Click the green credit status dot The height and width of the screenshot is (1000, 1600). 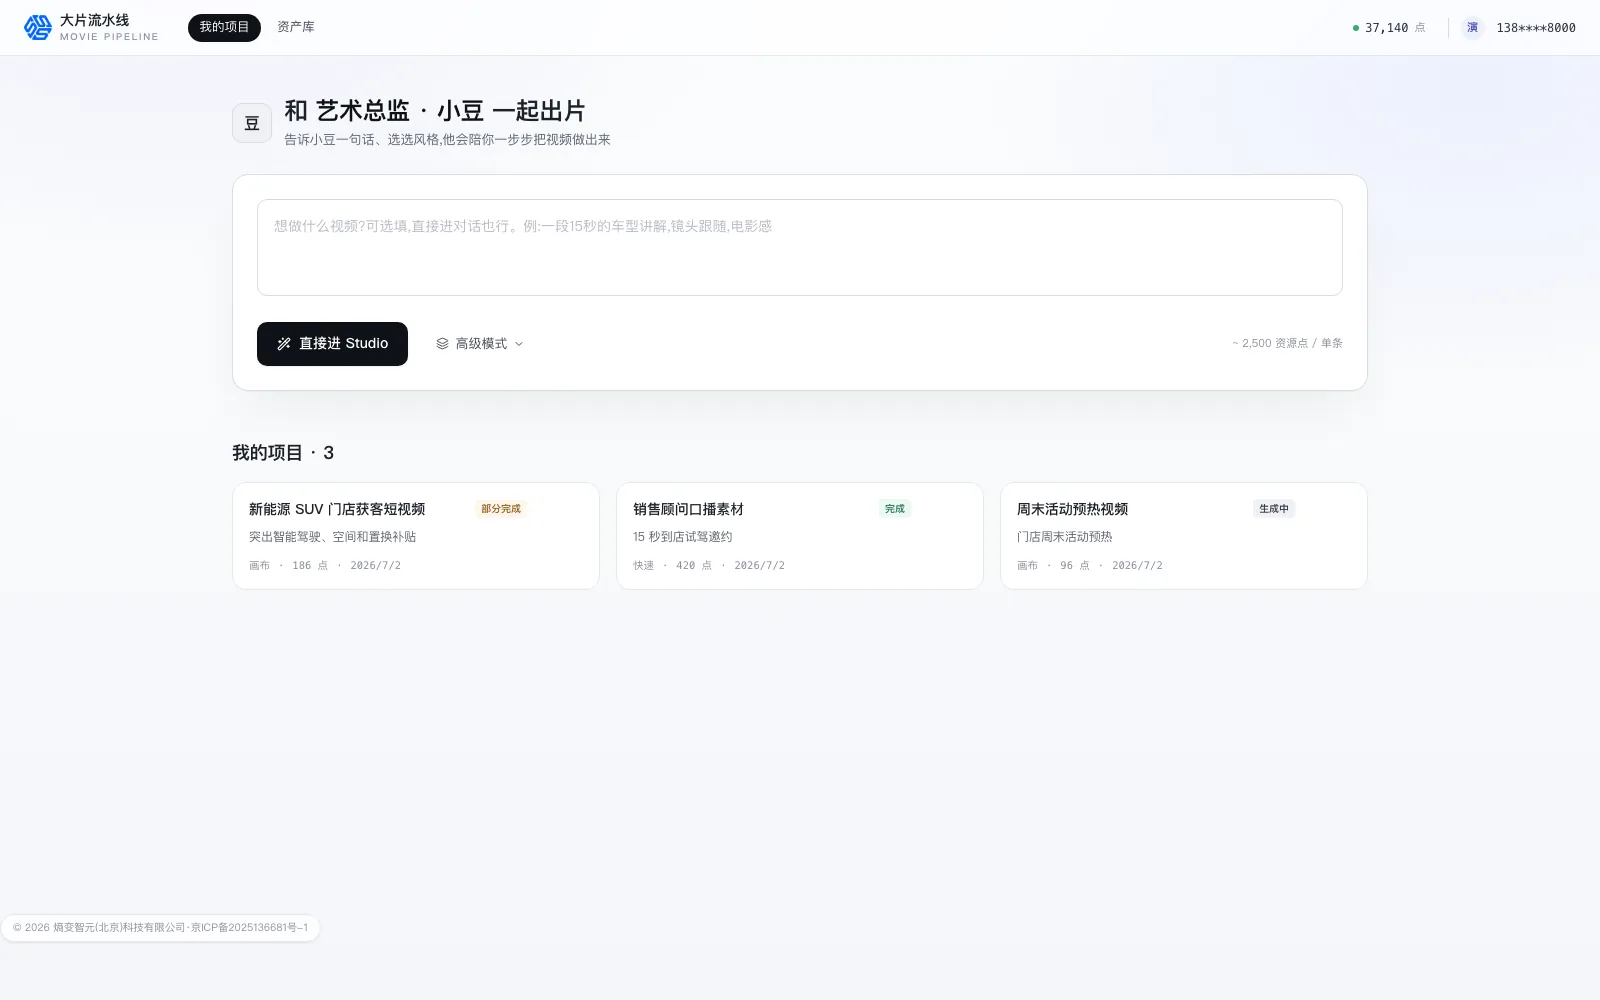click(x=1356, y=28)
